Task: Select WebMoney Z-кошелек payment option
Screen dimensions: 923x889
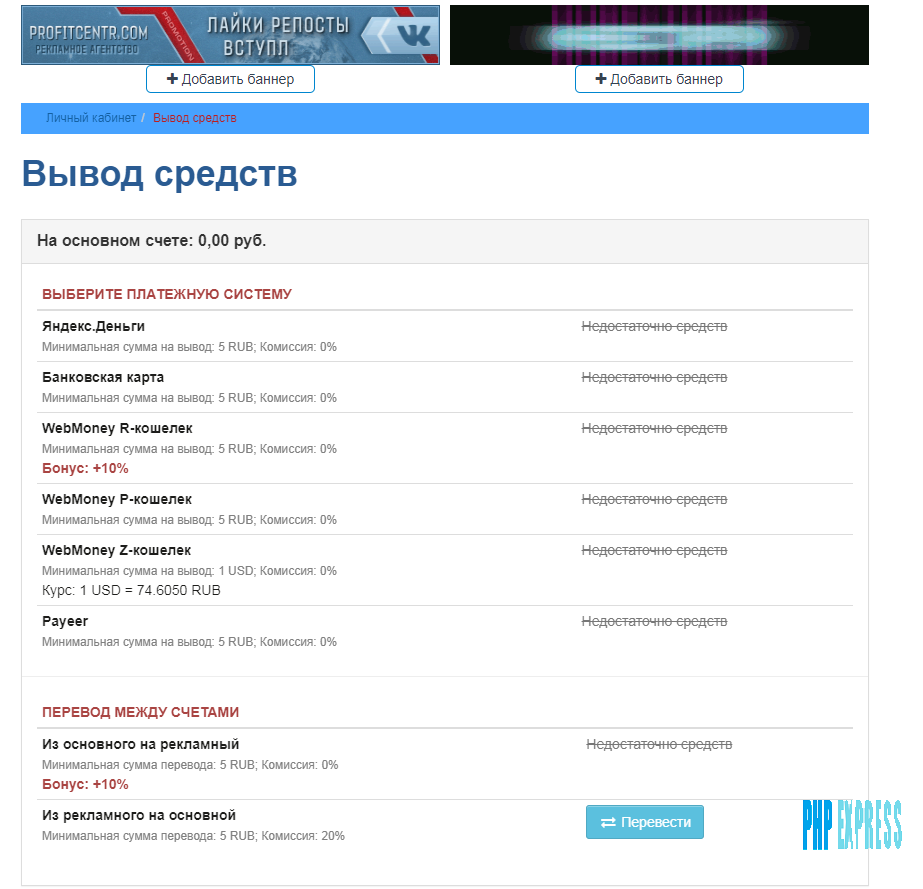Action: pyautogui.click(x=117, y=550)
